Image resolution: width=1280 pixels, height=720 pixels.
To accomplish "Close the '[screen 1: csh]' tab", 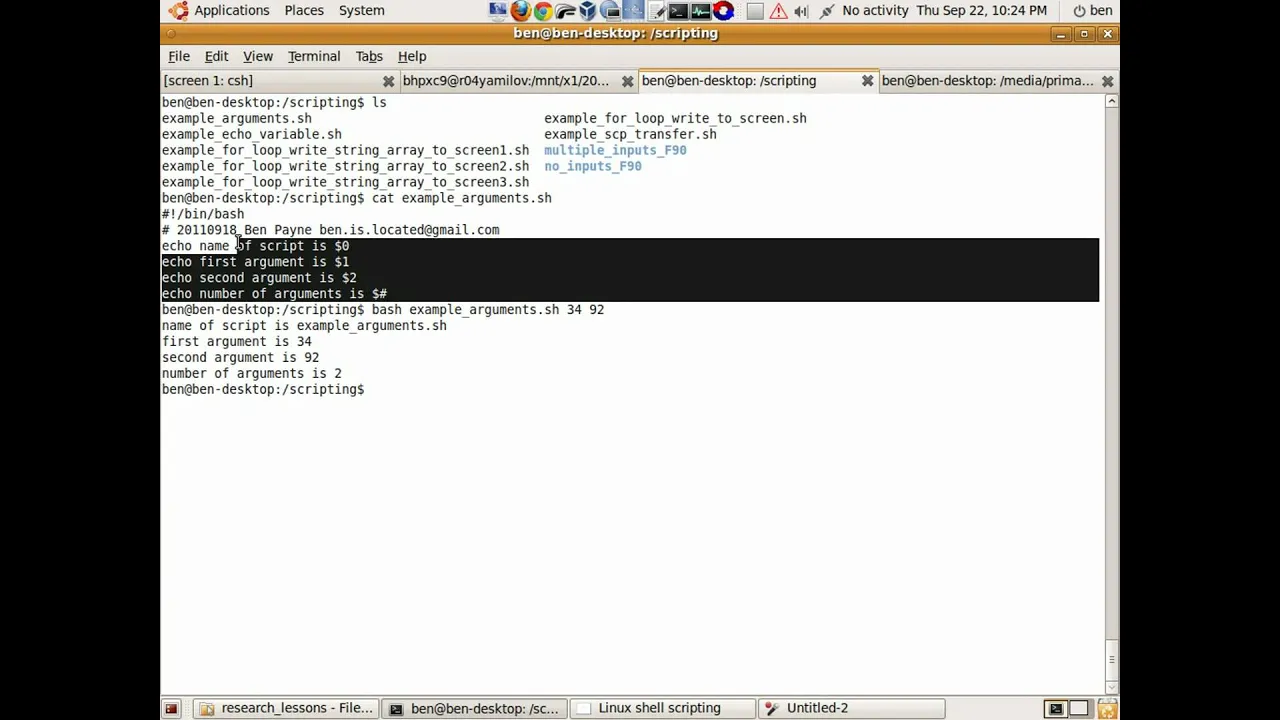I will coord(388,81).
